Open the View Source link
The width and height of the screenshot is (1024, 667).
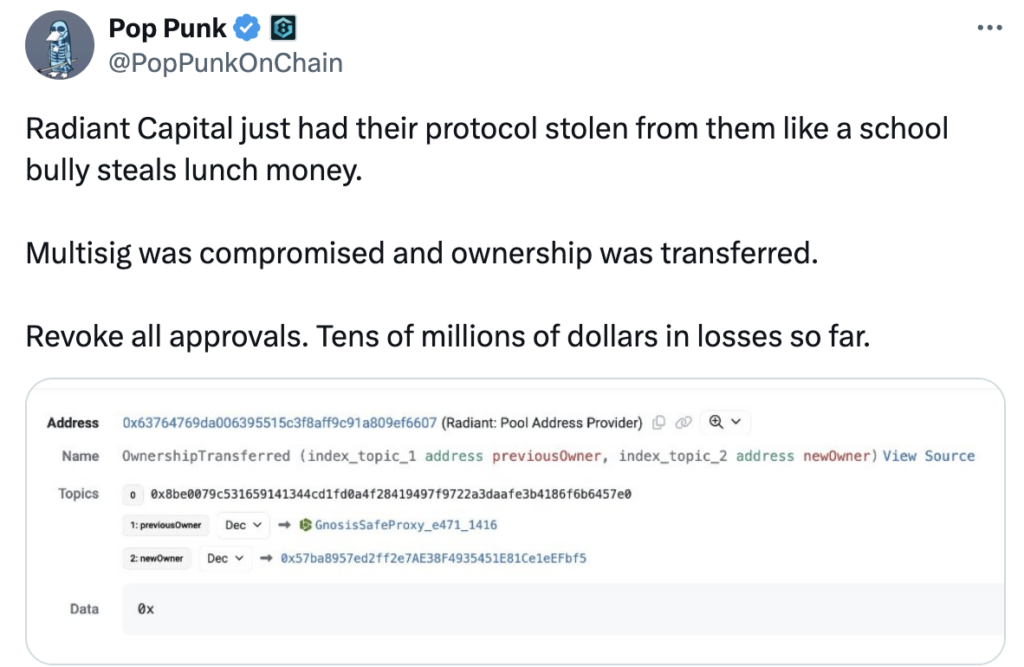929,456
